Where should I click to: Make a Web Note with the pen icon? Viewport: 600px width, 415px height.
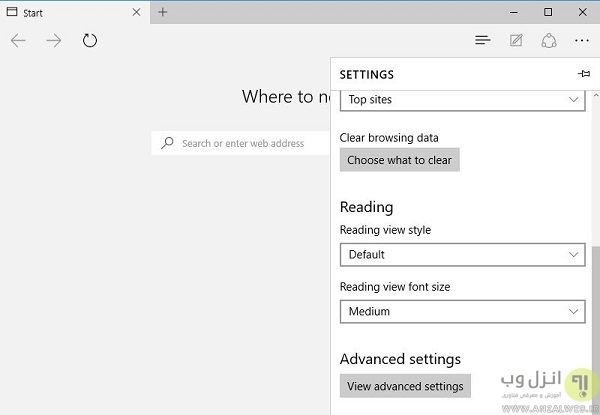tap(516, 41)
